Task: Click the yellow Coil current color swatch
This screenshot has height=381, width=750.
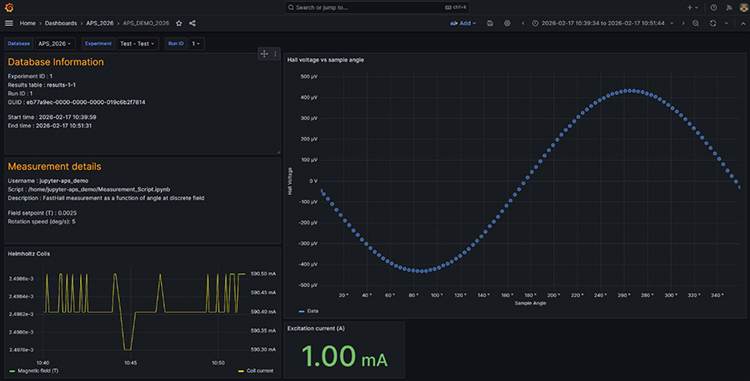Action: point(241,371)
